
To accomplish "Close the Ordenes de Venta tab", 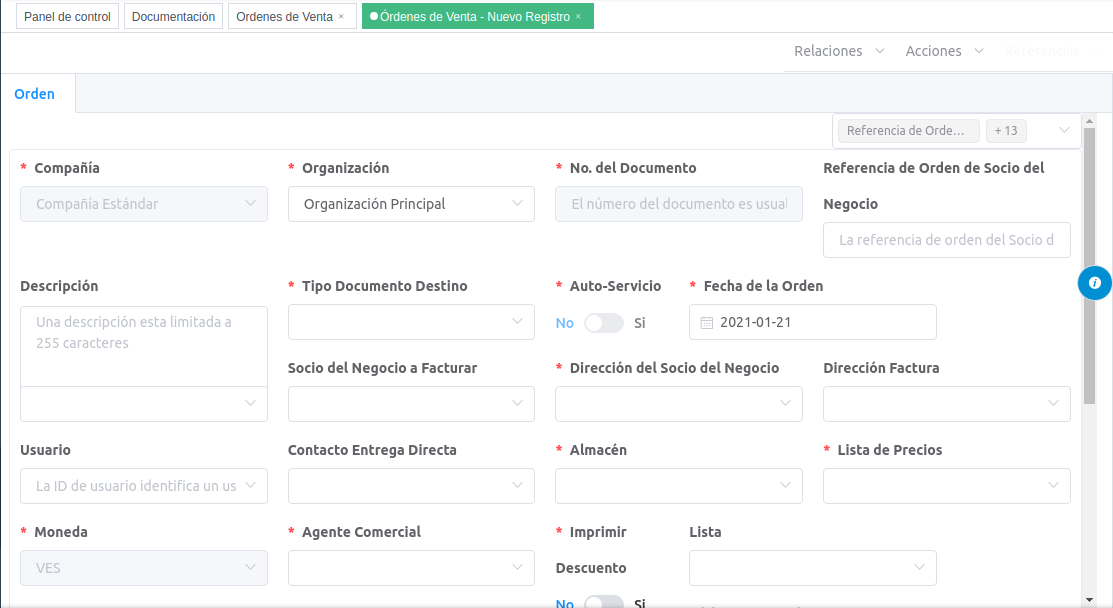I will click(x=341, y=17).
